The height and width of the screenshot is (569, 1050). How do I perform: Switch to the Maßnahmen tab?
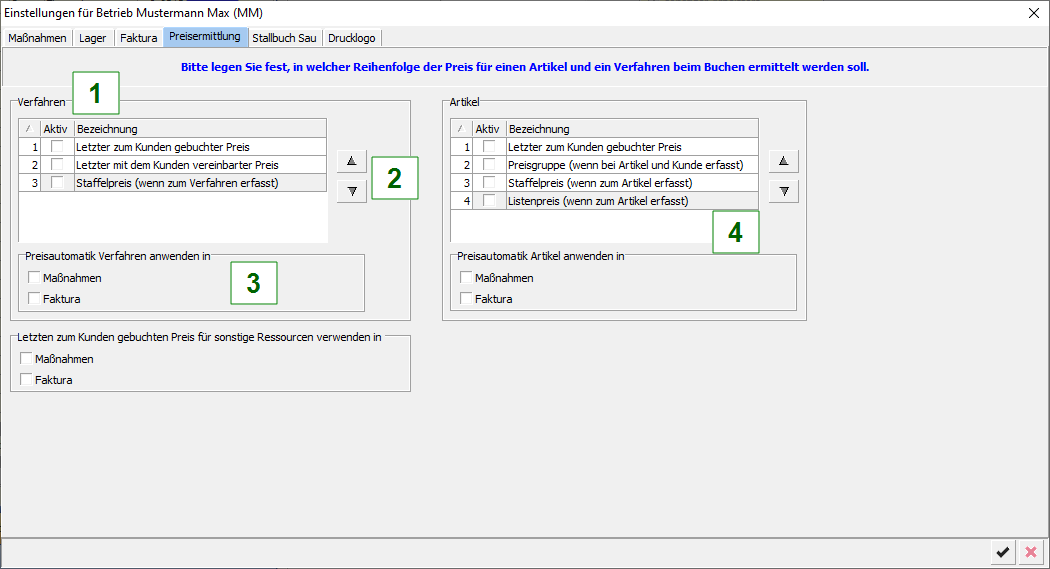pos(37,38)
